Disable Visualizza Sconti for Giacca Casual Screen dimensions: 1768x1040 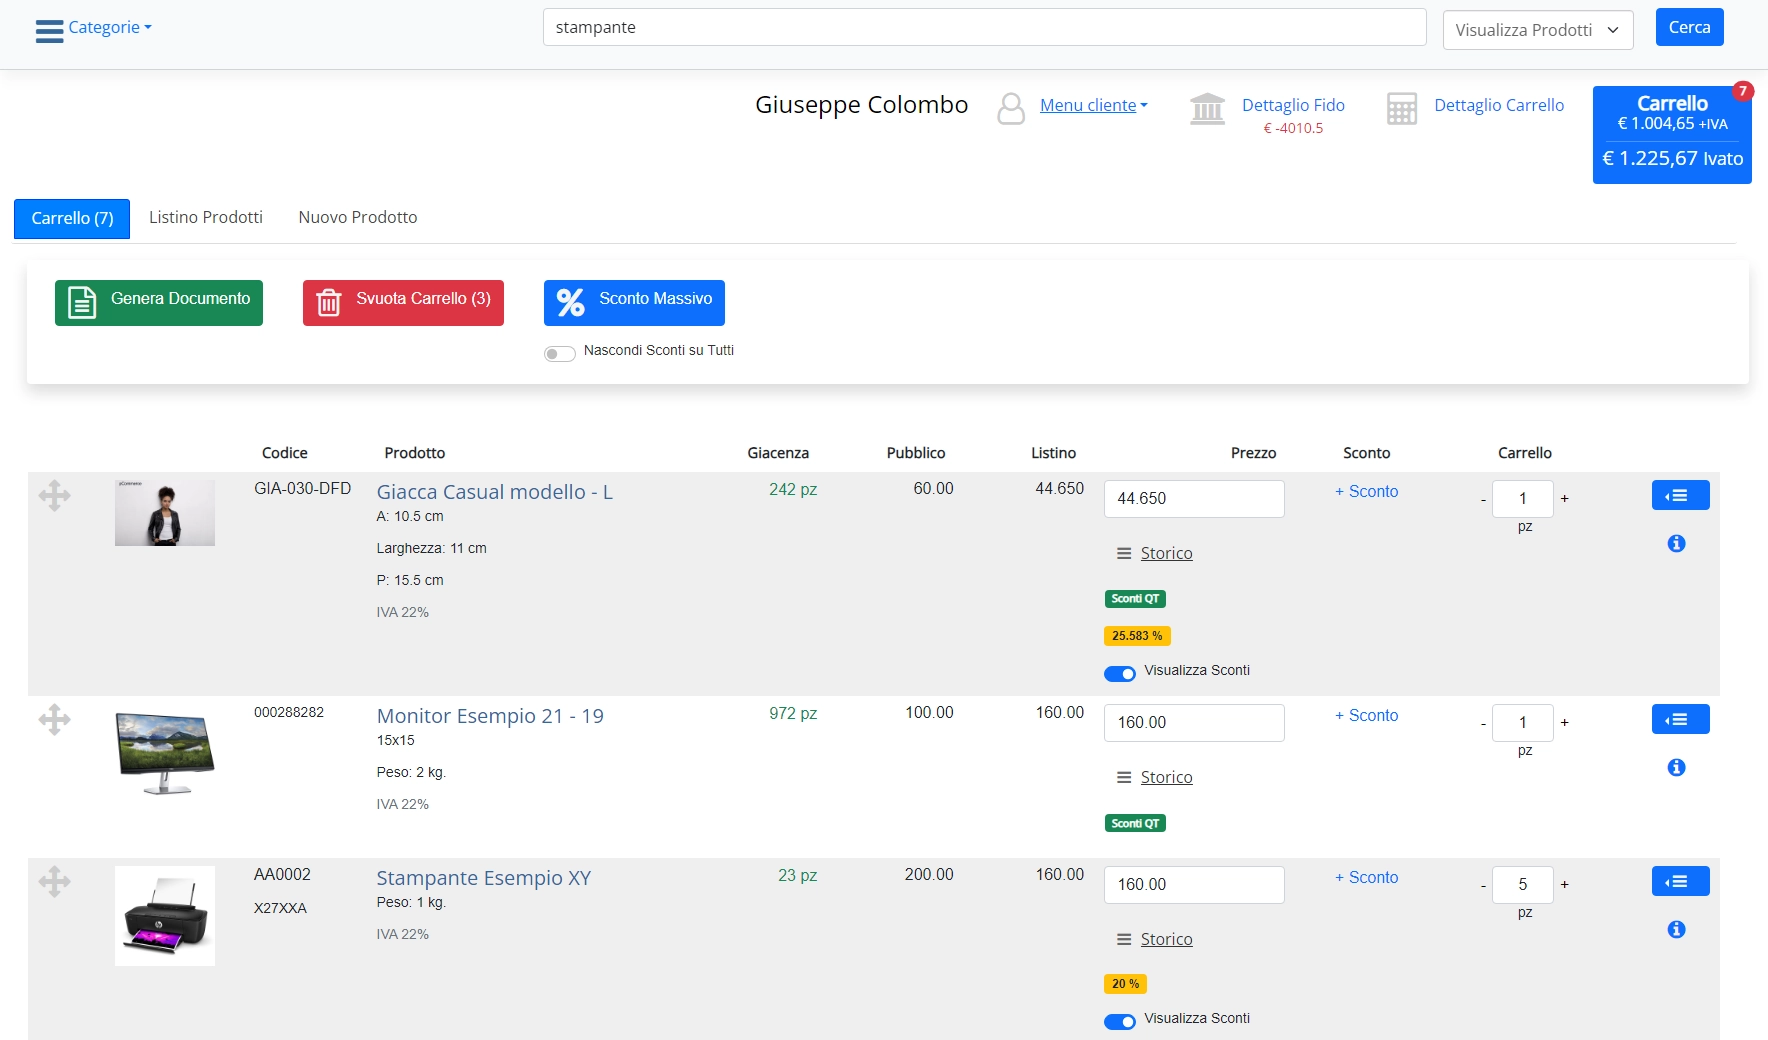point(1119,673)
